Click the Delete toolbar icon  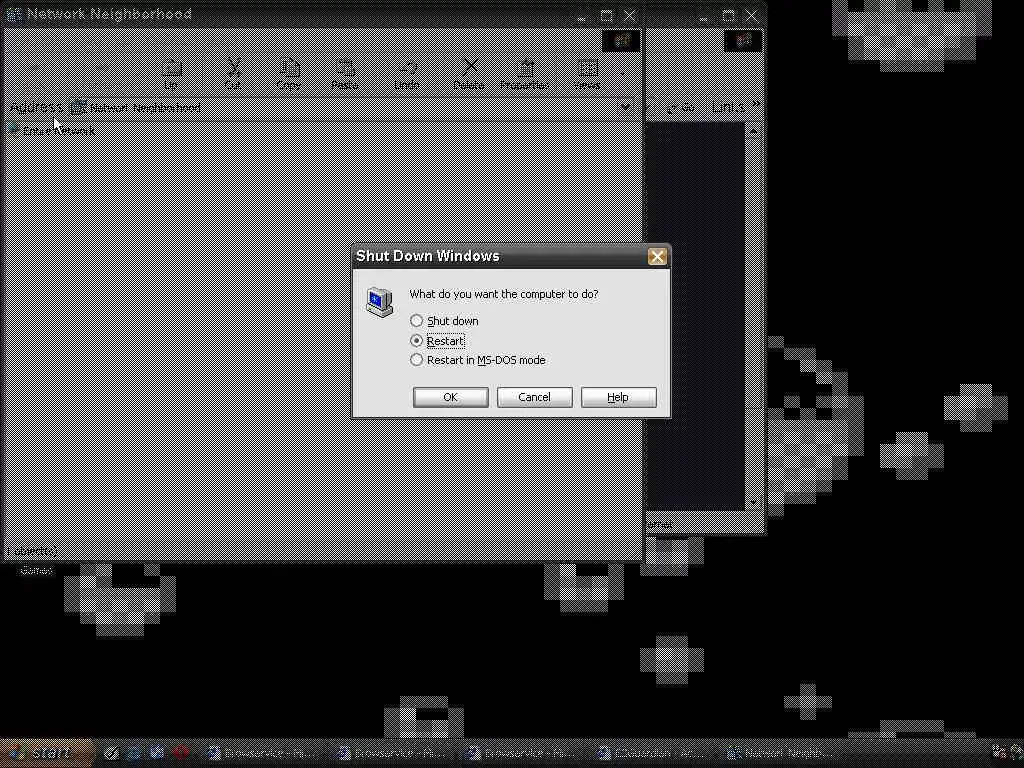(x=469, y=74)
